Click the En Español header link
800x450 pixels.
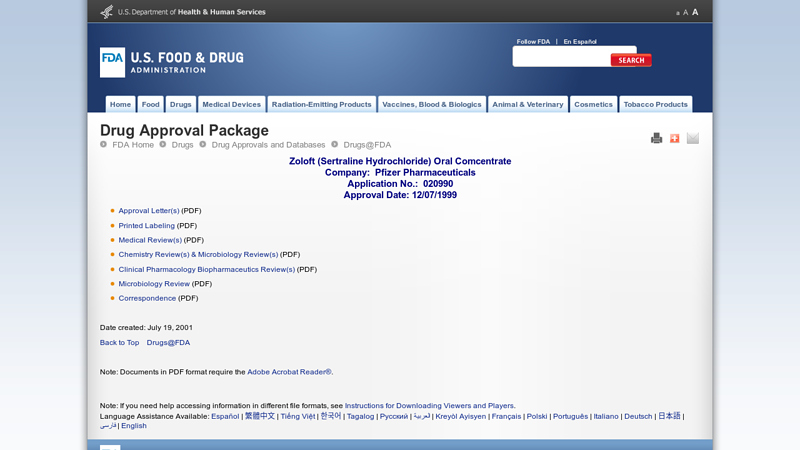pyautogui.click(x=580, y=42)
